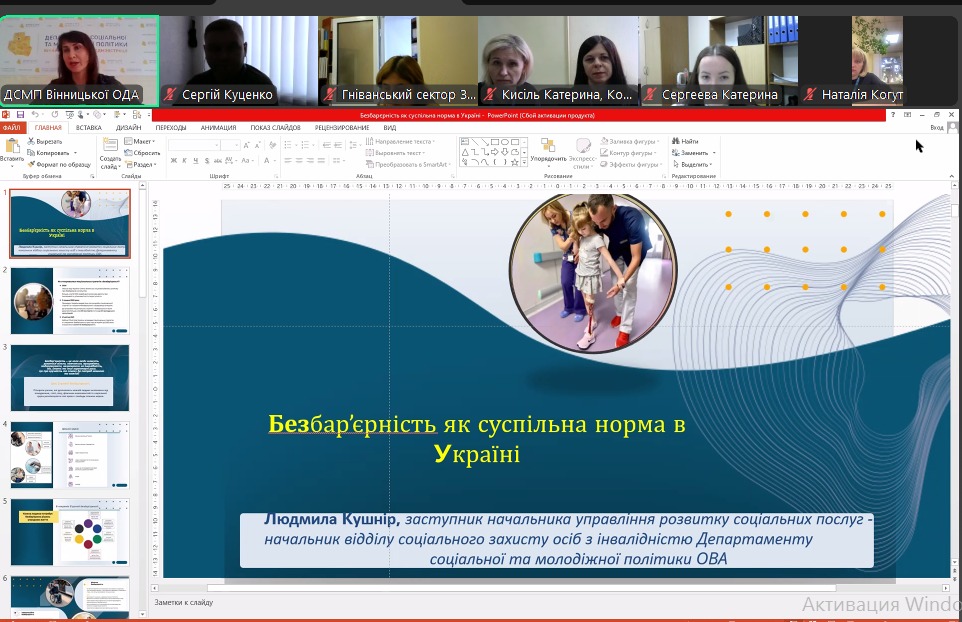
Task: Expand the Section (Раздел) dropdown
Action: [142, 164]
